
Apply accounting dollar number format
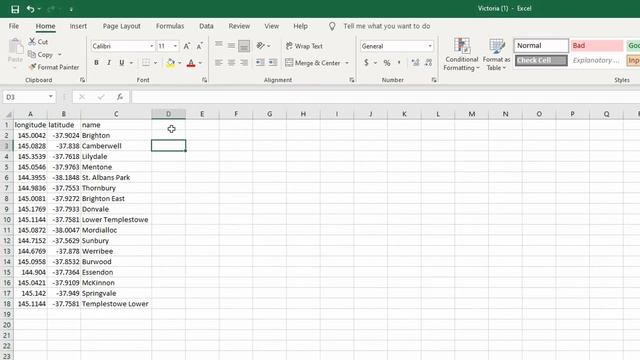click(366, 62)
